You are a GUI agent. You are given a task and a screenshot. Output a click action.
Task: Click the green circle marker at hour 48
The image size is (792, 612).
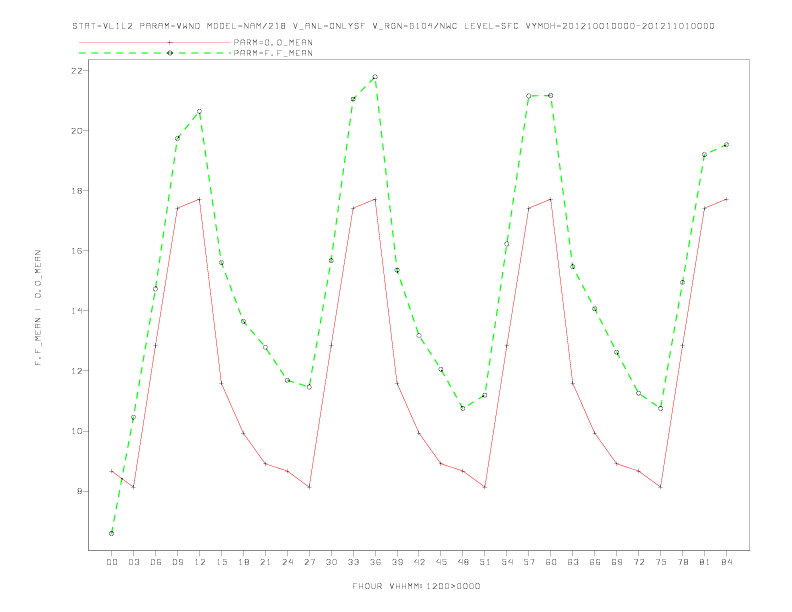coord(463,408)
